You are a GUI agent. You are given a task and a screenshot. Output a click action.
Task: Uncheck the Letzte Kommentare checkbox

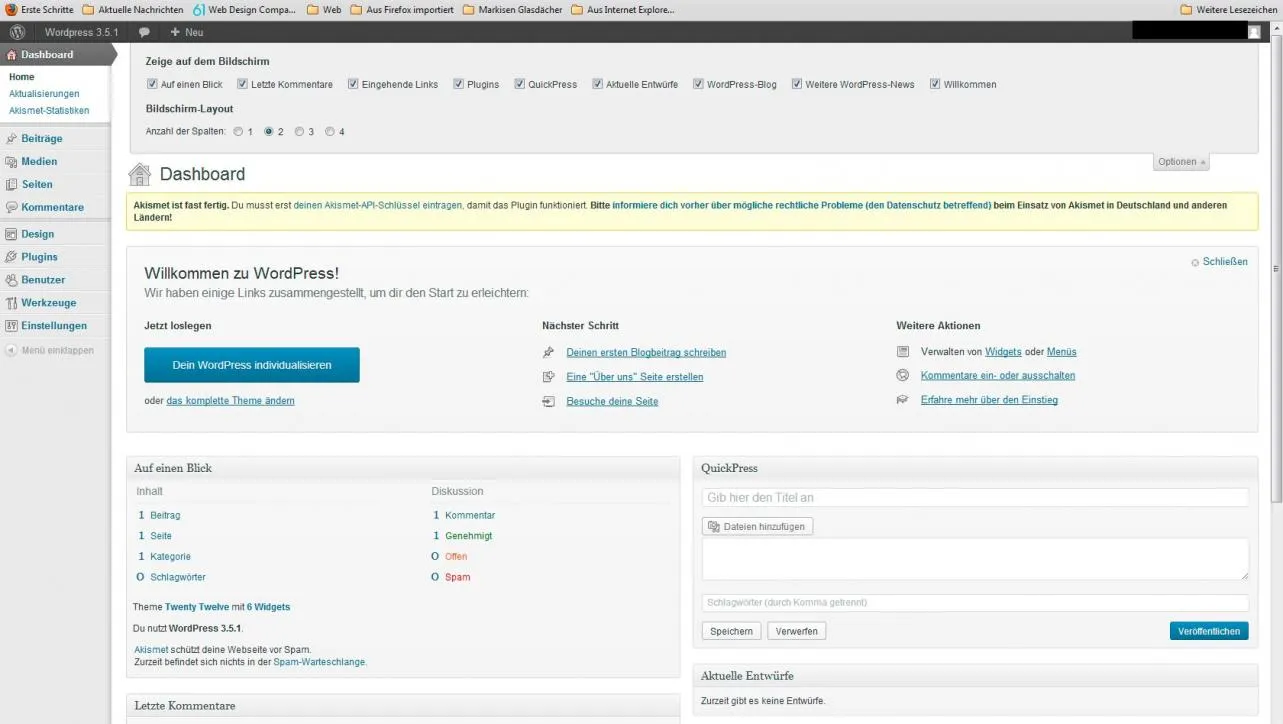click(242, 84)
